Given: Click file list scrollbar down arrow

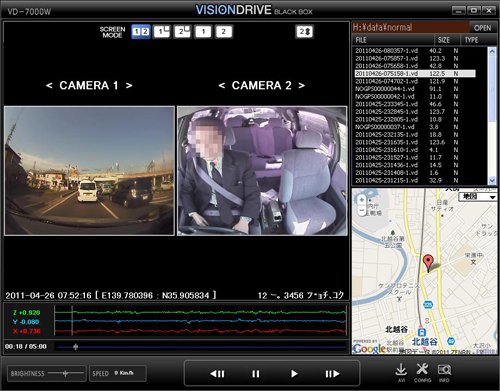Looking at the screenshot, I should 492,180.
